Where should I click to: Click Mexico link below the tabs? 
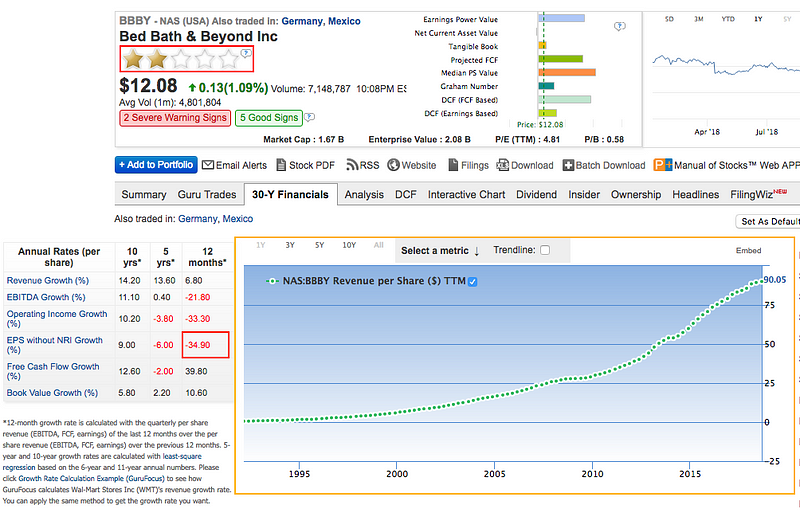pyautogui.click(x=238, y=219)
